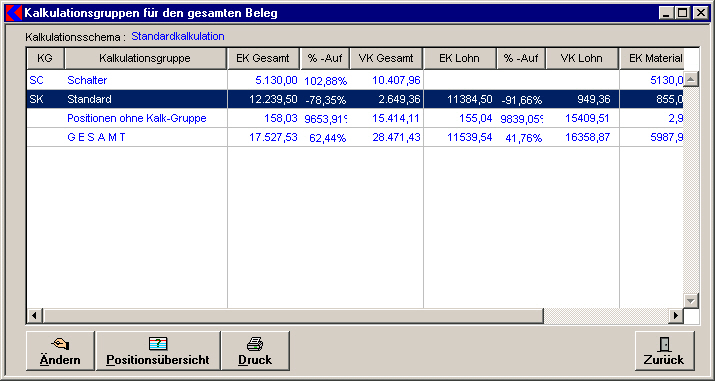The width and height of the screenshot is (715, 381).
Task: Select the Positionen ohne Kalk-Gruppe row
Action: tap(355, 118)
